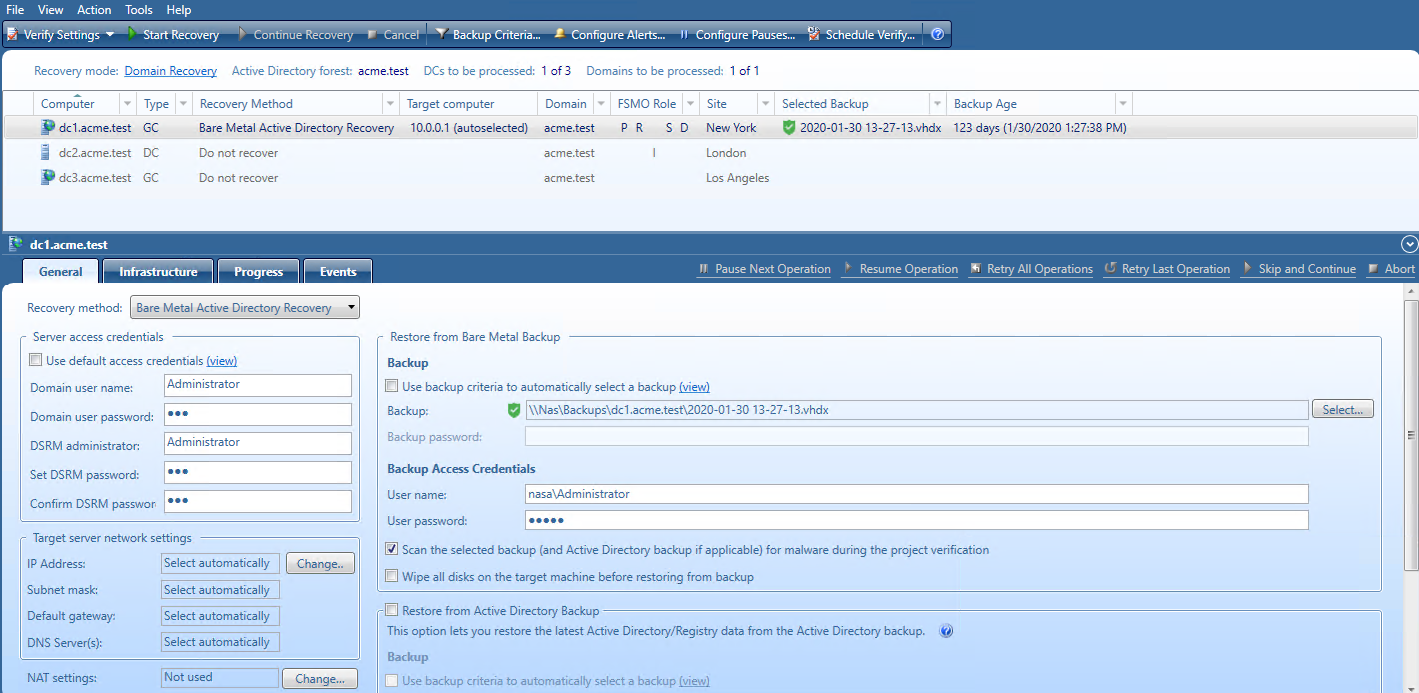Switch to the Events tab
The width and height of the screenshot is (1419, 693).
(338, 271)
